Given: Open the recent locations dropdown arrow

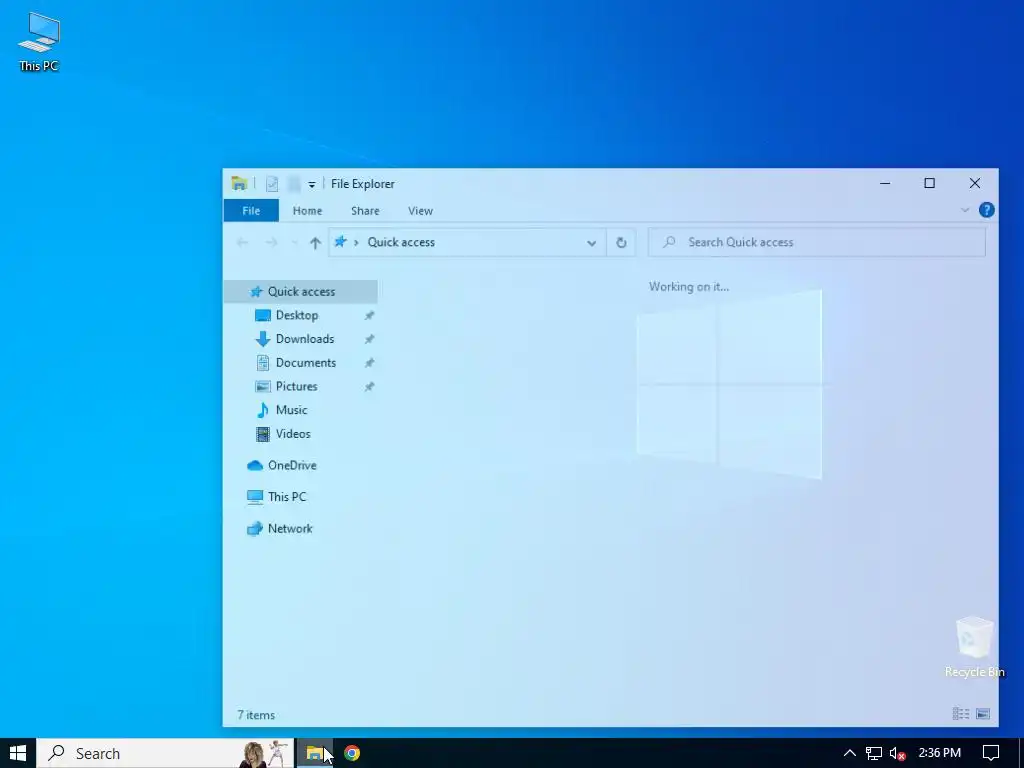Looking at the screenshot, I should pos(294,243).
